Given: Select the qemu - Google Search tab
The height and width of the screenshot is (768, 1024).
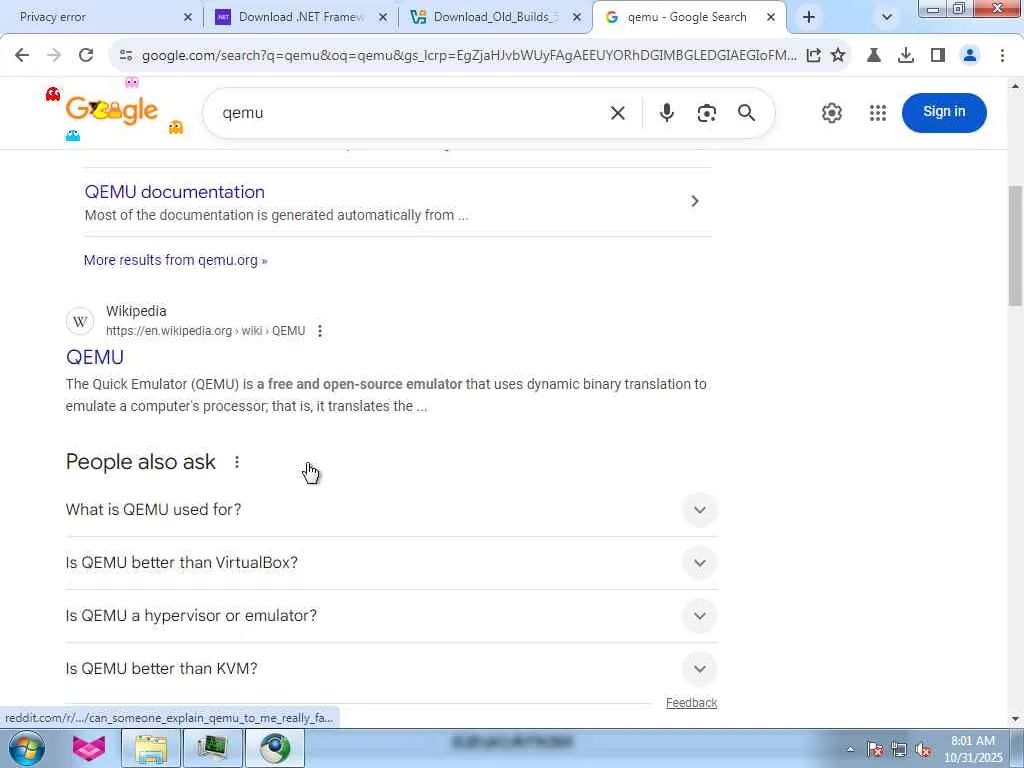Looking at the screenshot, I should click(689, 18).
